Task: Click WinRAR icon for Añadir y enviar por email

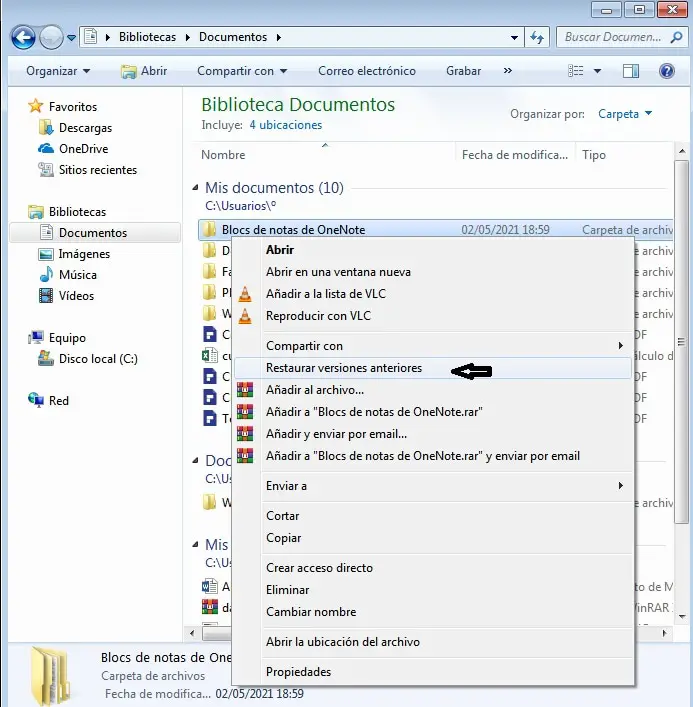Action: 245,434
